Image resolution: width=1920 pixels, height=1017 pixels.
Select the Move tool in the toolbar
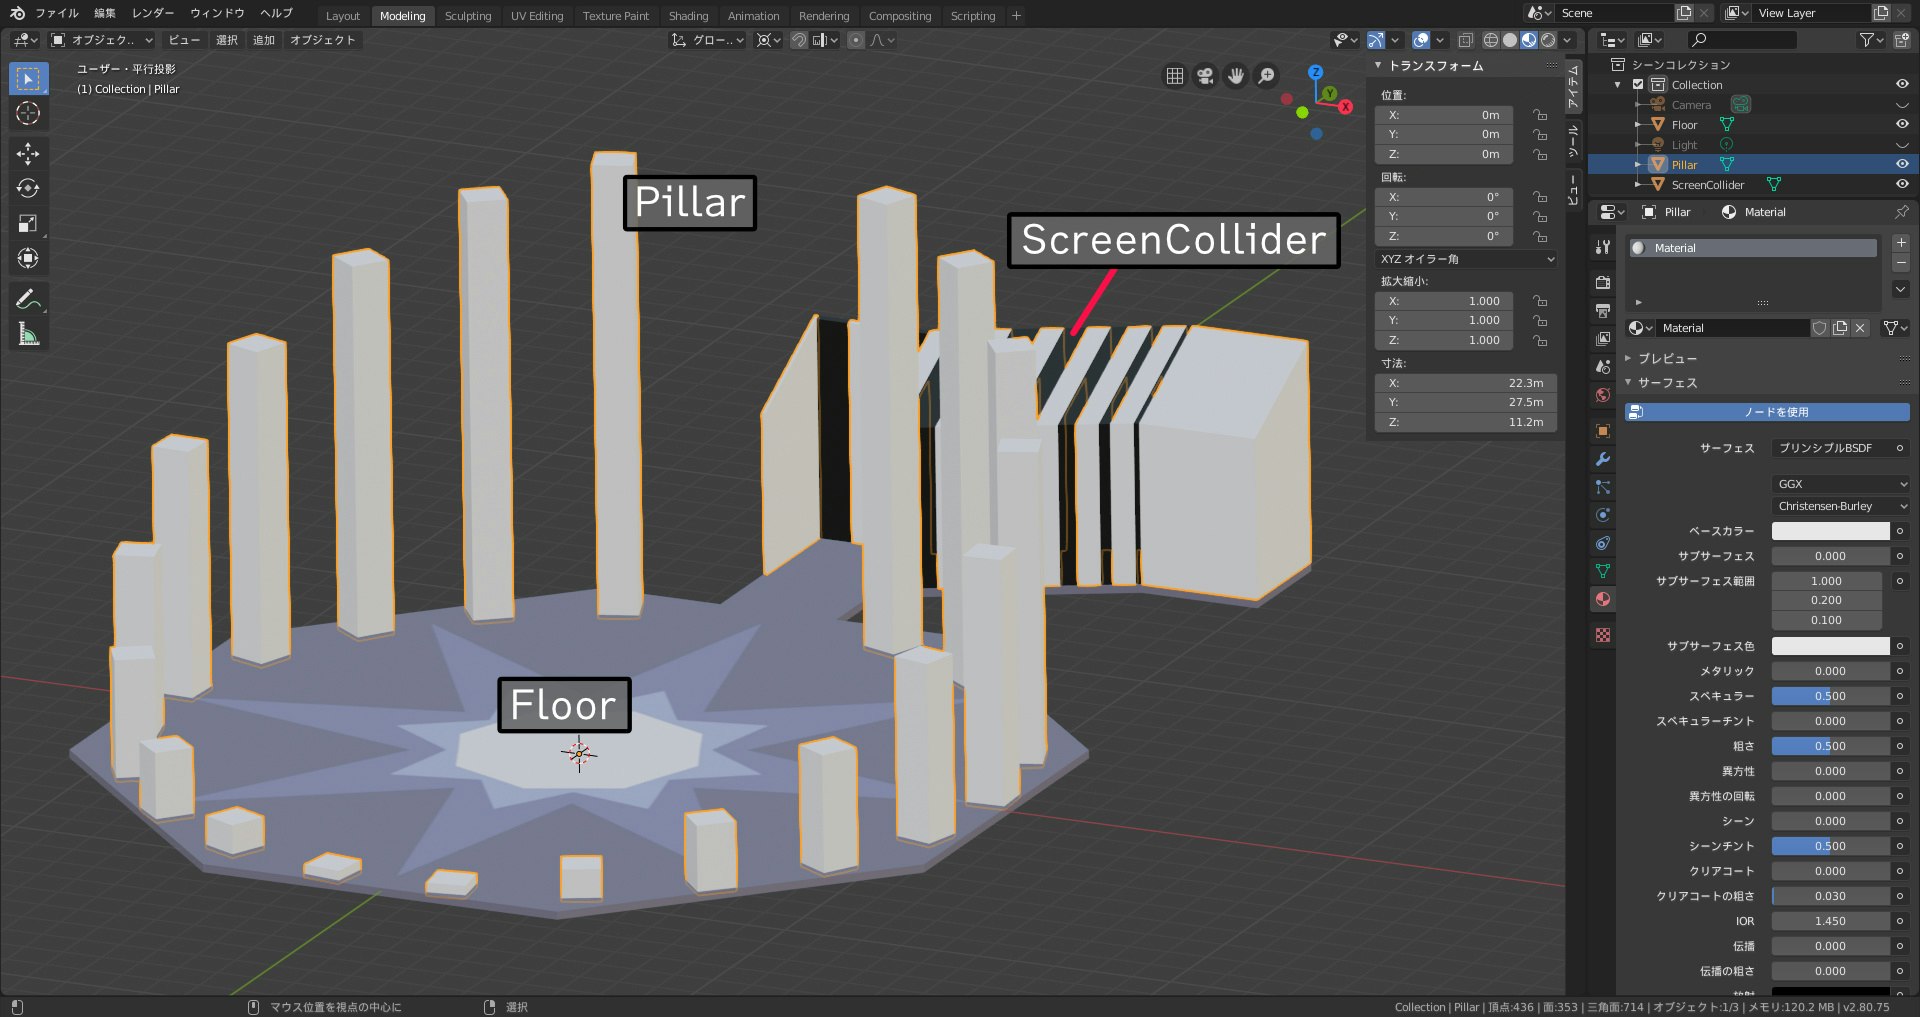[x=28, y=153]
